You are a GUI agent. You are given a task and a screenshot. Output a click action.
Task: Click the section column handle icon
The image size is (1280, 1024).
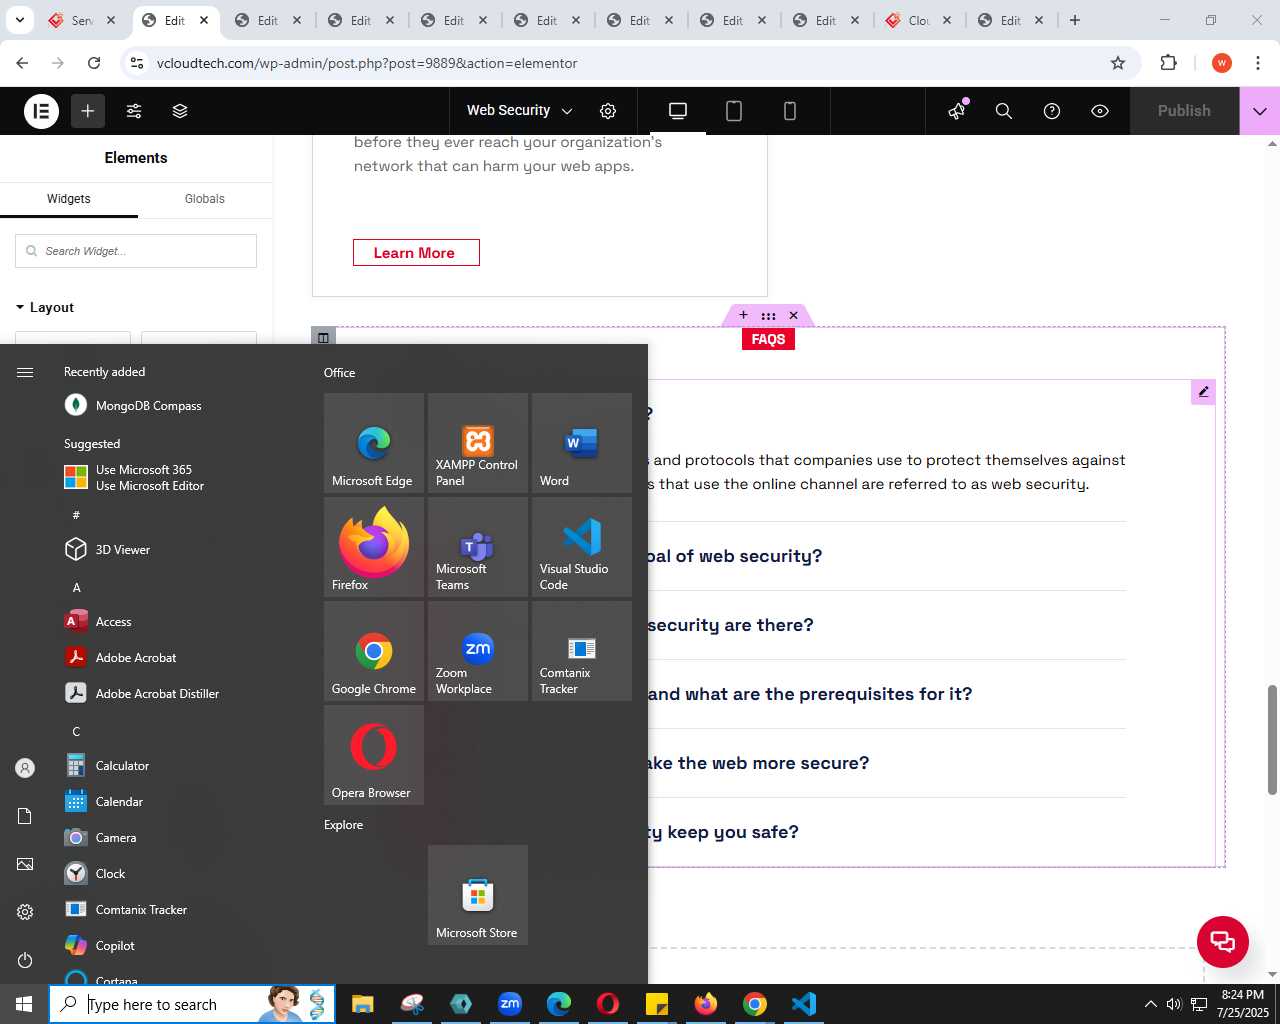click(323, 338)
